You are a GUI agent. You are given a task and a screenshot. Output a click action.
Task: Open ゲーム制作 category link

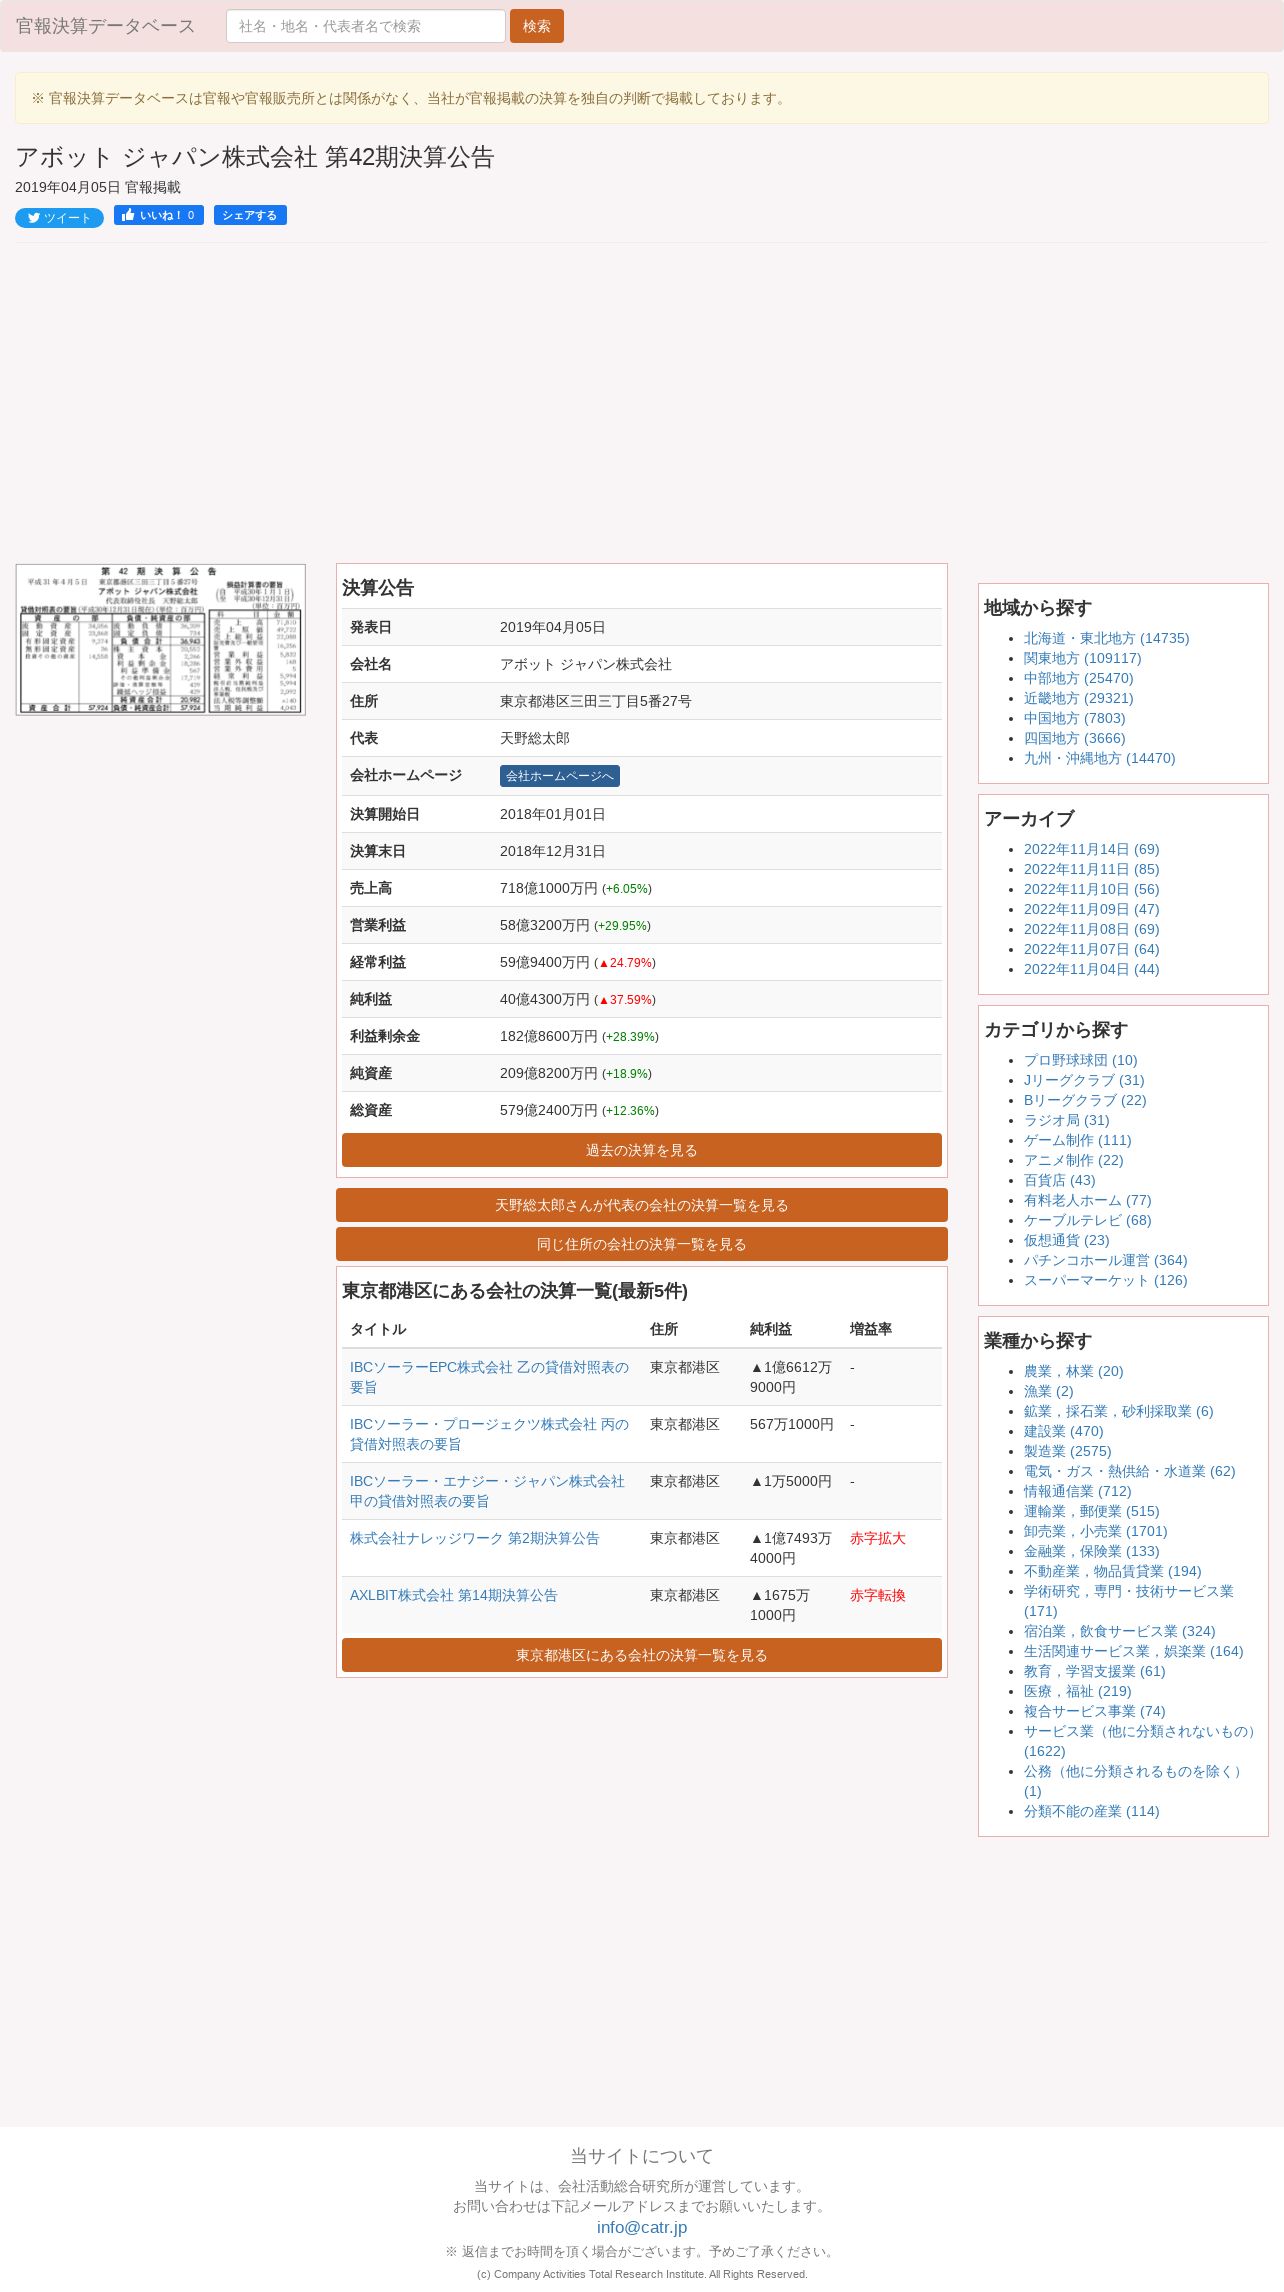[x=1077, y=1140]
